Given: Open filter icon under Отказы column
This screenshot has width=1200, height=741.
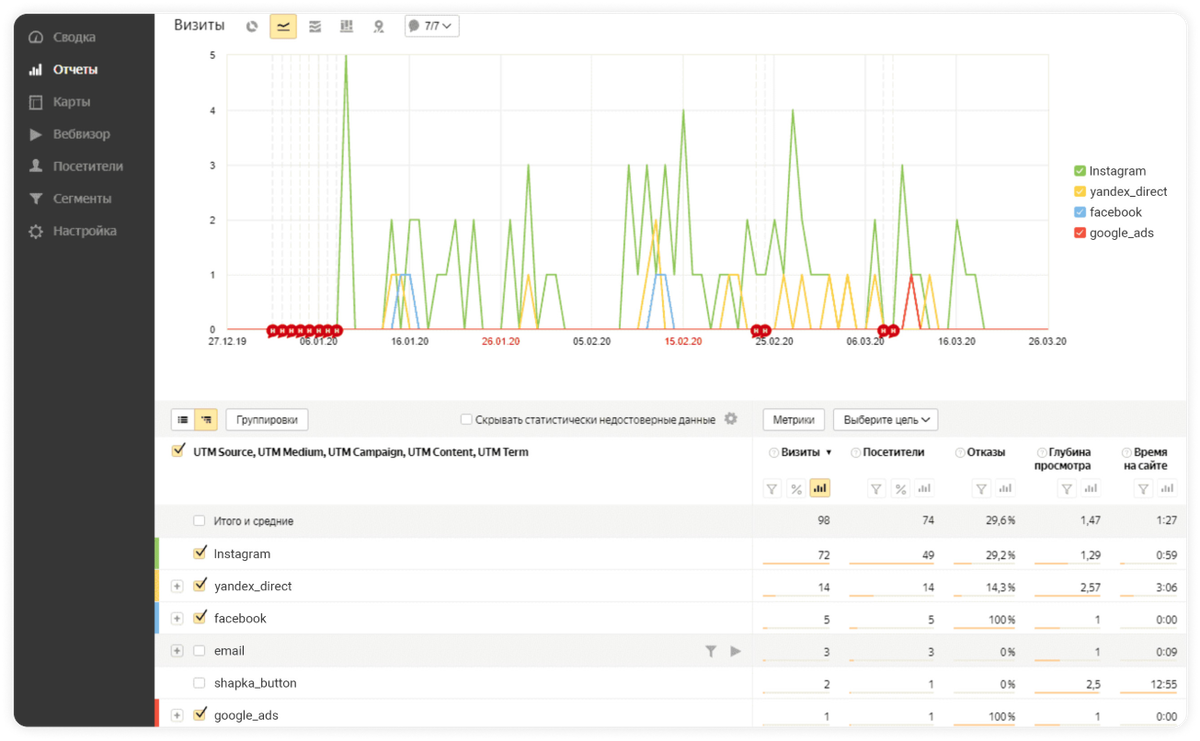Looking at the screenshot, I should click(982, 489).
